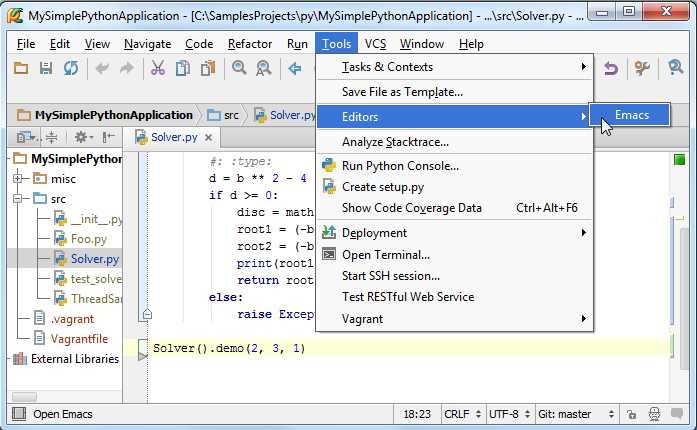Open the Deployment submenu
Viewport: 697px width, 430px height.
pyautogui.click(x=455, y=233)
